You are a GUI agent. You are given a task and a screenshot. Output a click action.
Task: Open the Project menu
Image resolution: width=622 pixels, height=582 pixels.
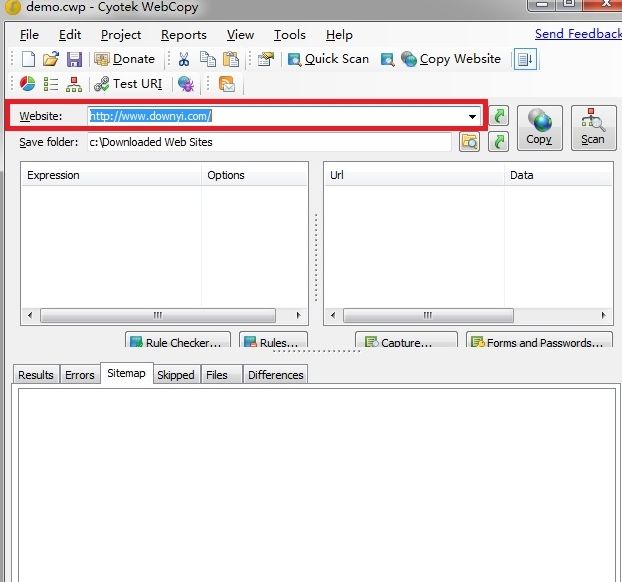[121, 35]
